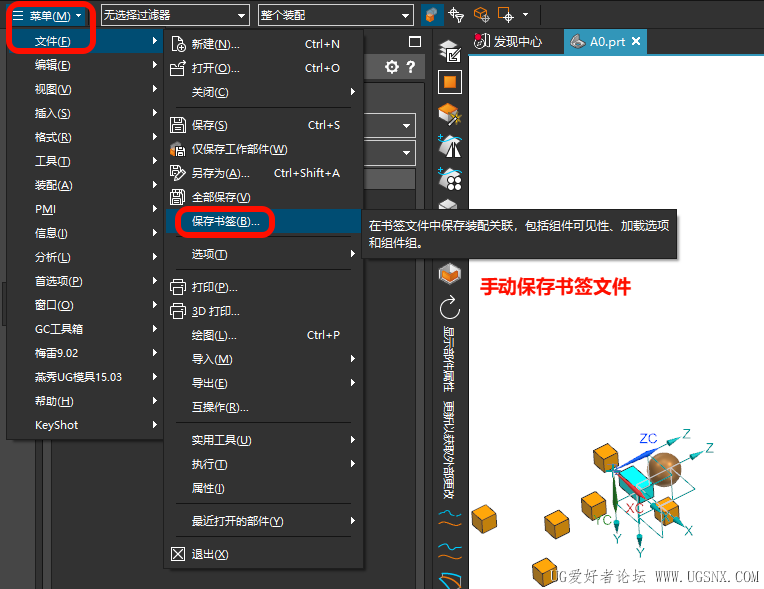Expand the 实用工具(U) submenu

pos(263,440)
